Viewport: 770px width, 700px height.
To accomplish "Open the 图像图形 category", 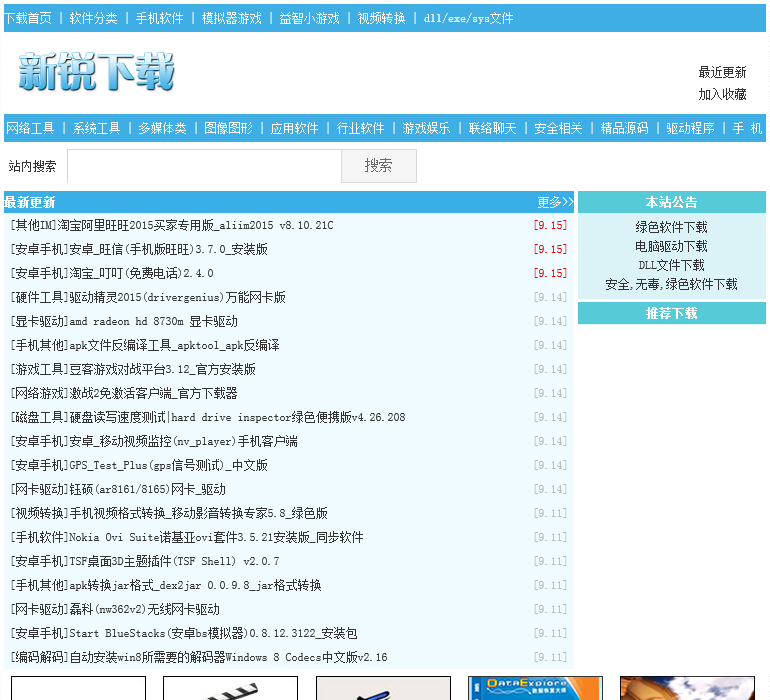I will (x=228, y=129).
